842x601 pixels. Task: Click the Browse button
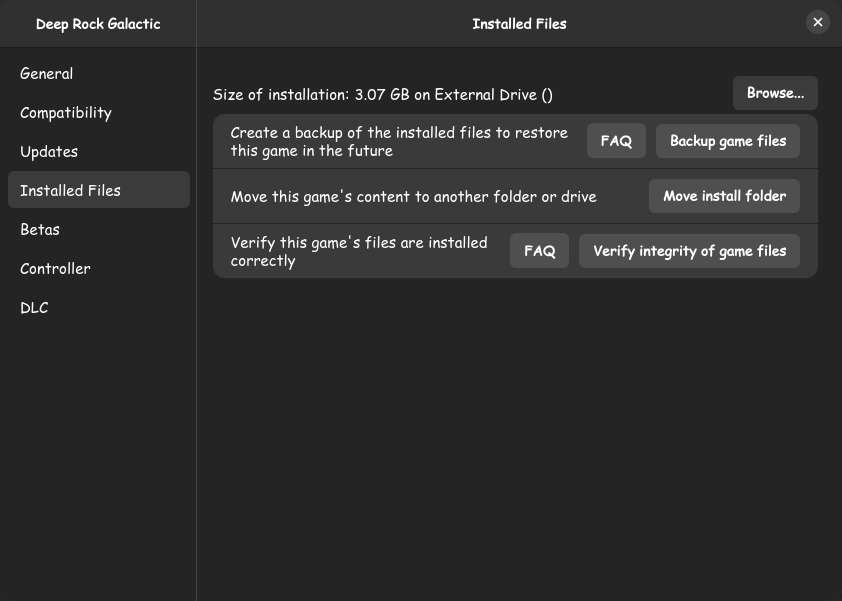pyautogui.click(x=775, y=93)
